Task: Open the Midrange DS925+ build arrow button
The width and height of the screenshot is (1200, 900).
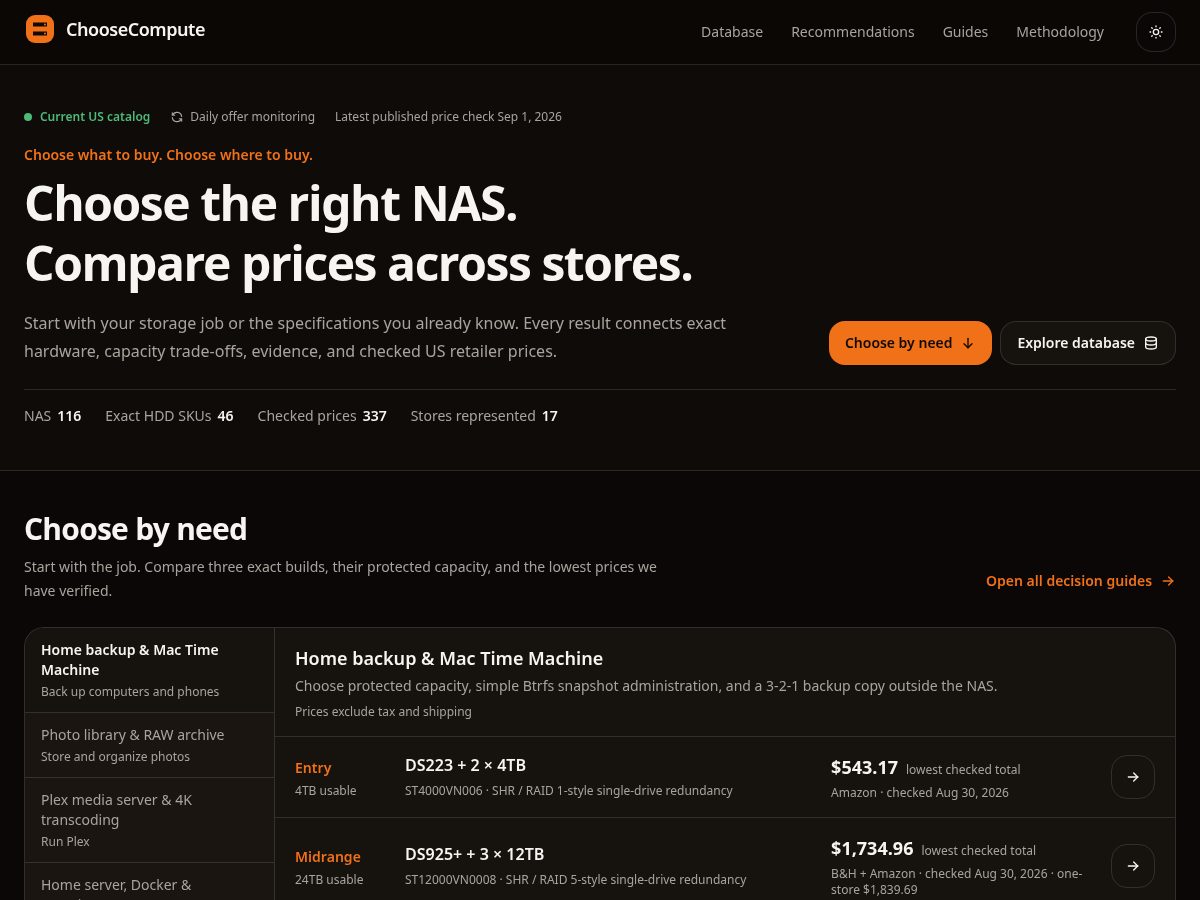Action: [1133, 866]
